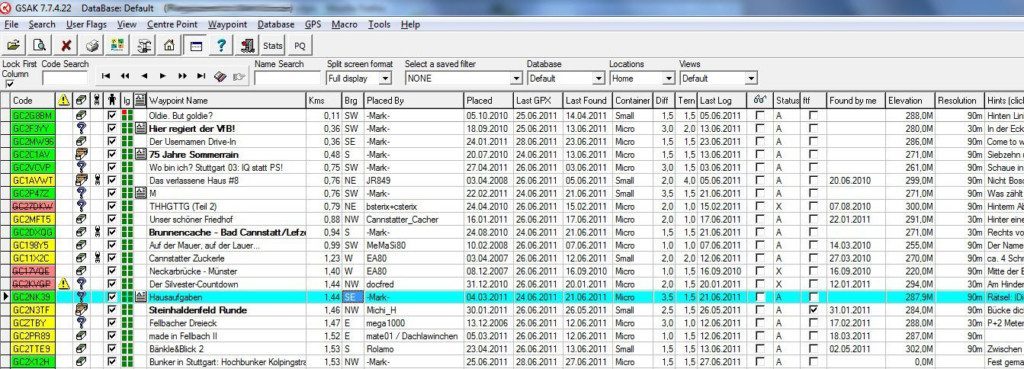Open Select a saved filter dropdown
The image size is (1024, 369).
coord(516,78)
